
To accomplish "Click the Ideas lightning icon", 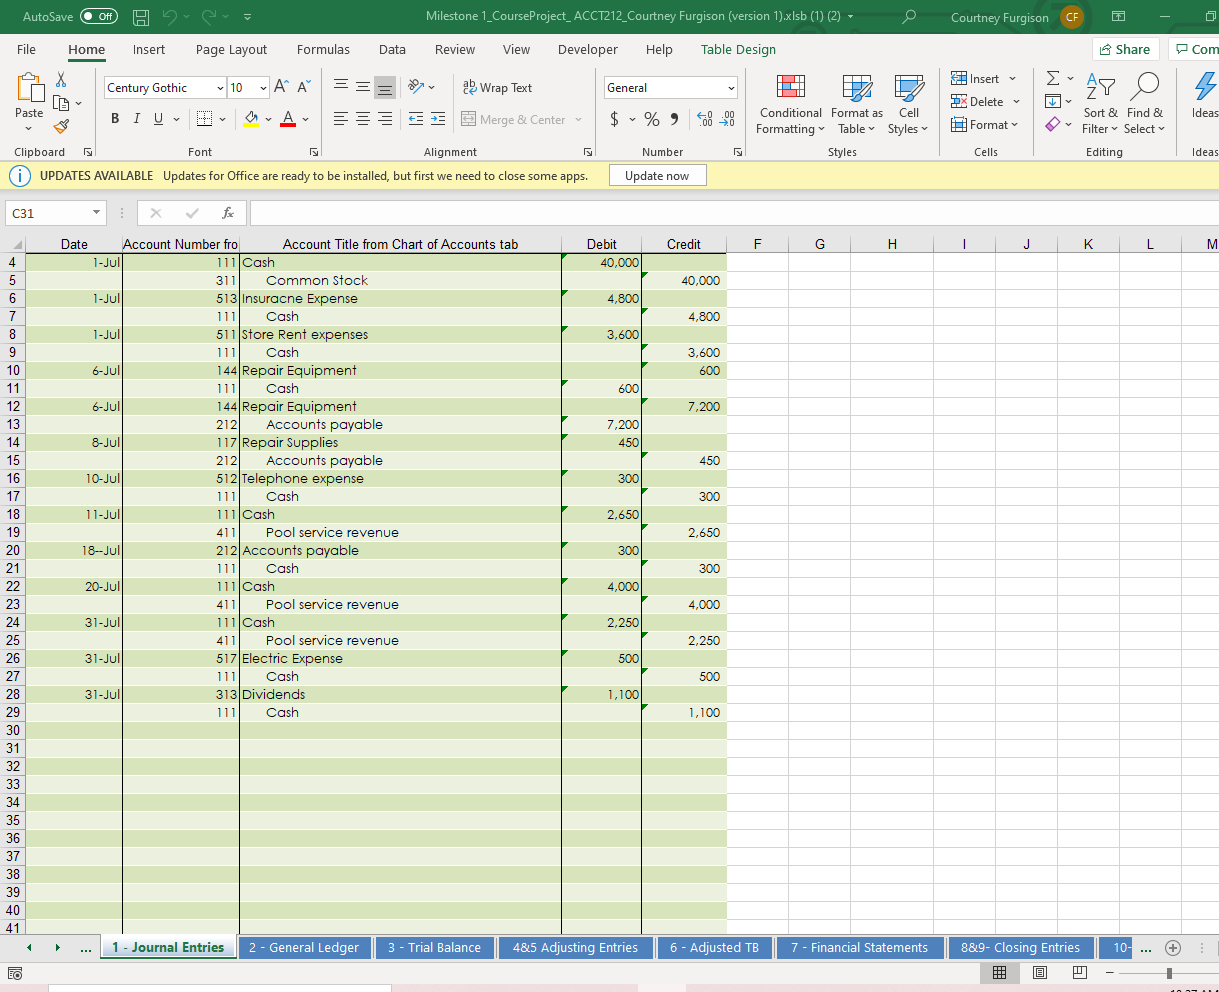I will (1206, 88).
